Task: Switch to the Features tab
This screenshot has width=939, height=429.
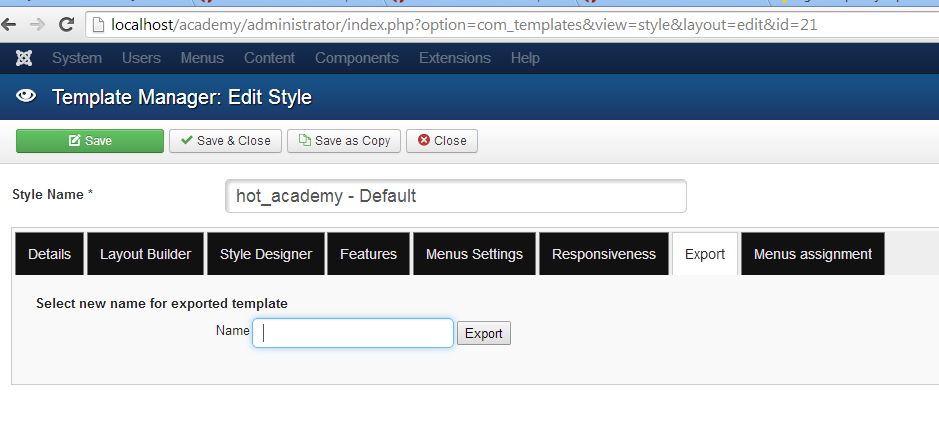Action: (x=368, y=254)
